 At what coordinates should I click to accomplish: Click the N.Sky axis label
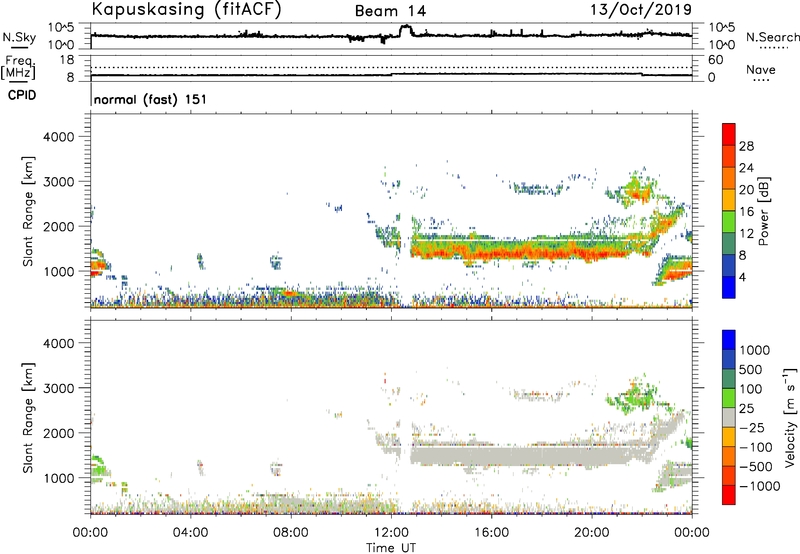[19, 37]
